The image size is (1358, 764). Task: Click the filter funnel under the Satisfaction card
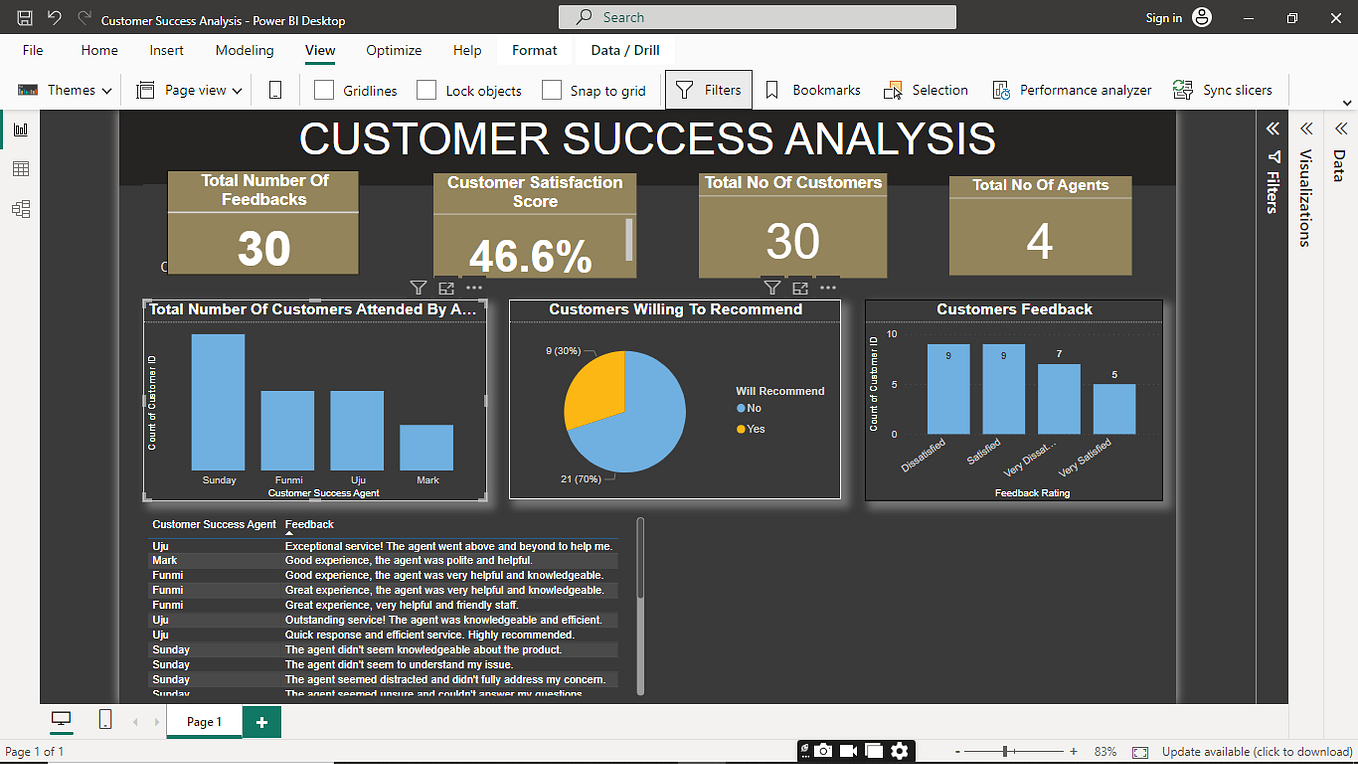coord(418,287)
